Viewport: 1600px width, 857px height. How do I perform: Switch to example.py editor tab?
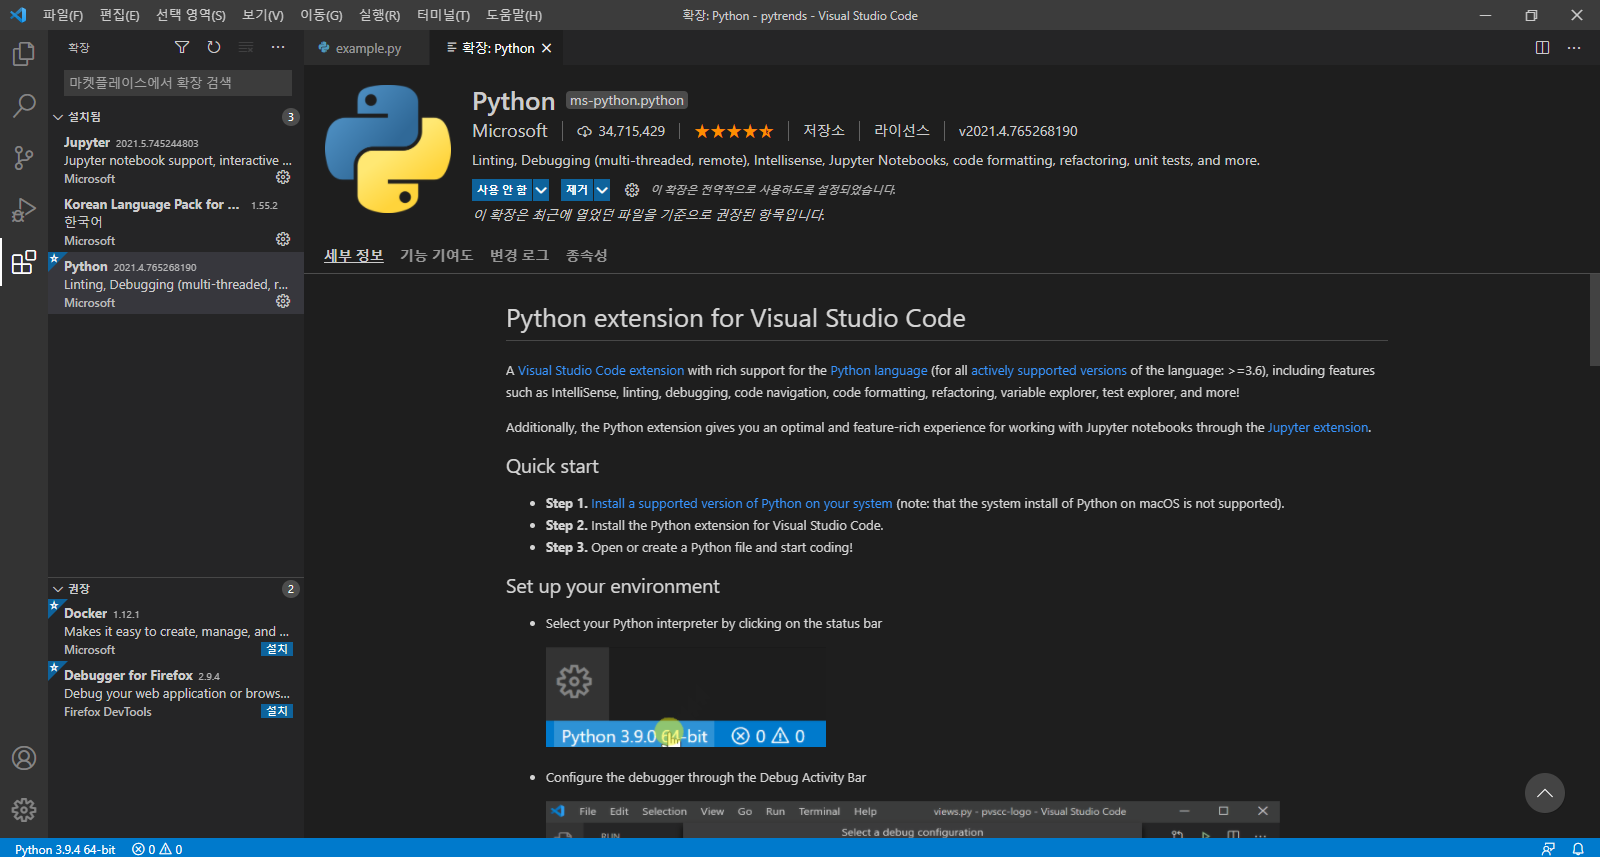click(367, 48)
